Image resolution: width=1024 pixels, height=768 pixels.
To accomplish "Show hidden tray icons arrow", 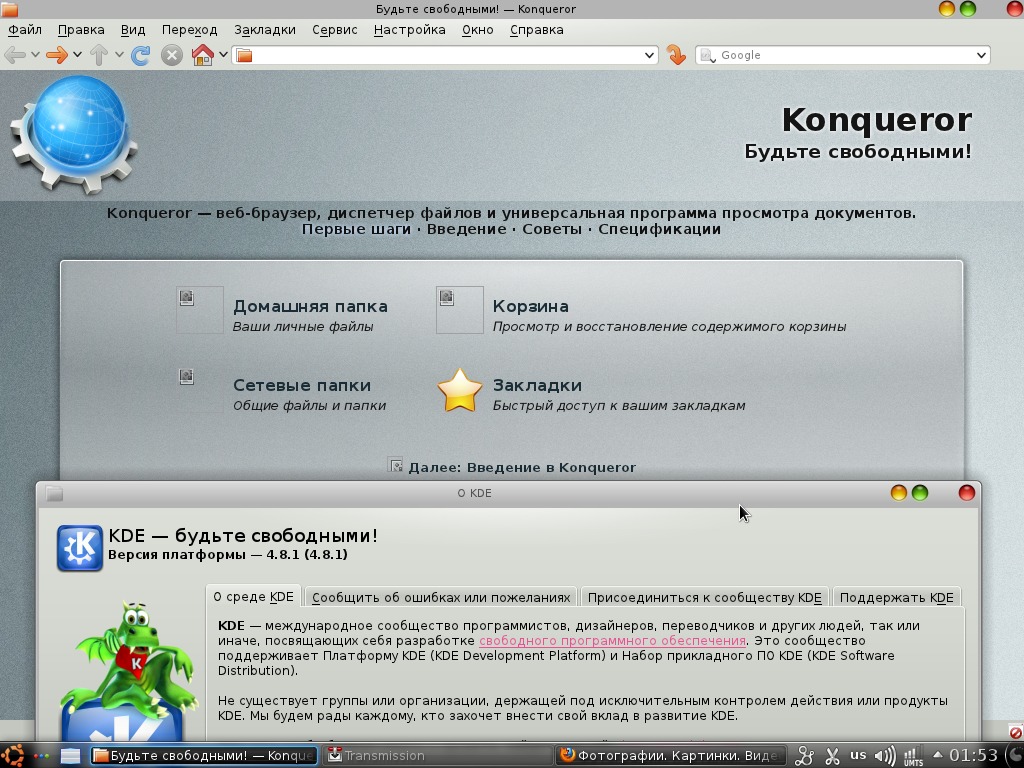I will pyautogui.click(x=938, y=755).
